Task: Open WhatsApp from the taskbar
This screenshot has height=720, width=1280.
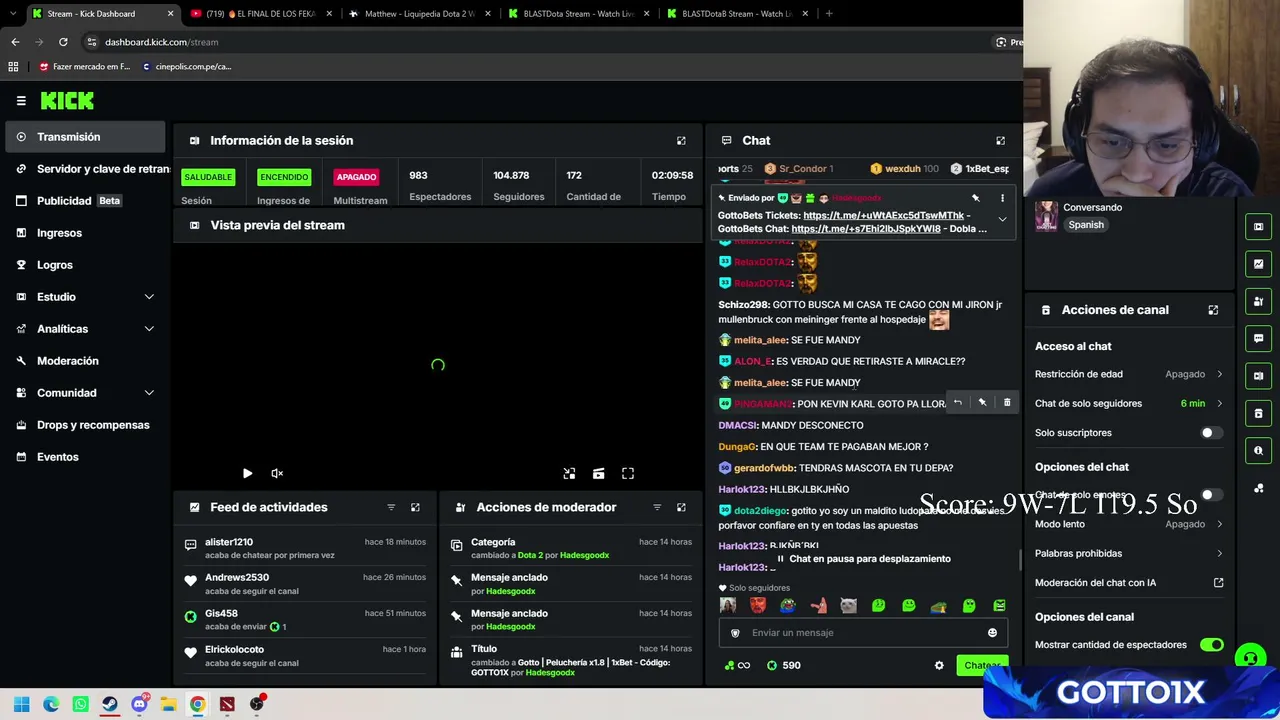Action: (x=81, y=704)
